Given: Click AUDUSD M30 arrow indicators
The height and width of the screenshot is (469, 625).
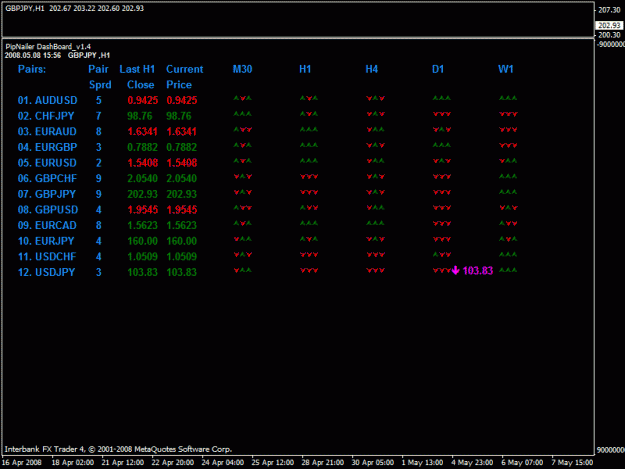Looking at the screenshot, I should click(x=242, y=98).
